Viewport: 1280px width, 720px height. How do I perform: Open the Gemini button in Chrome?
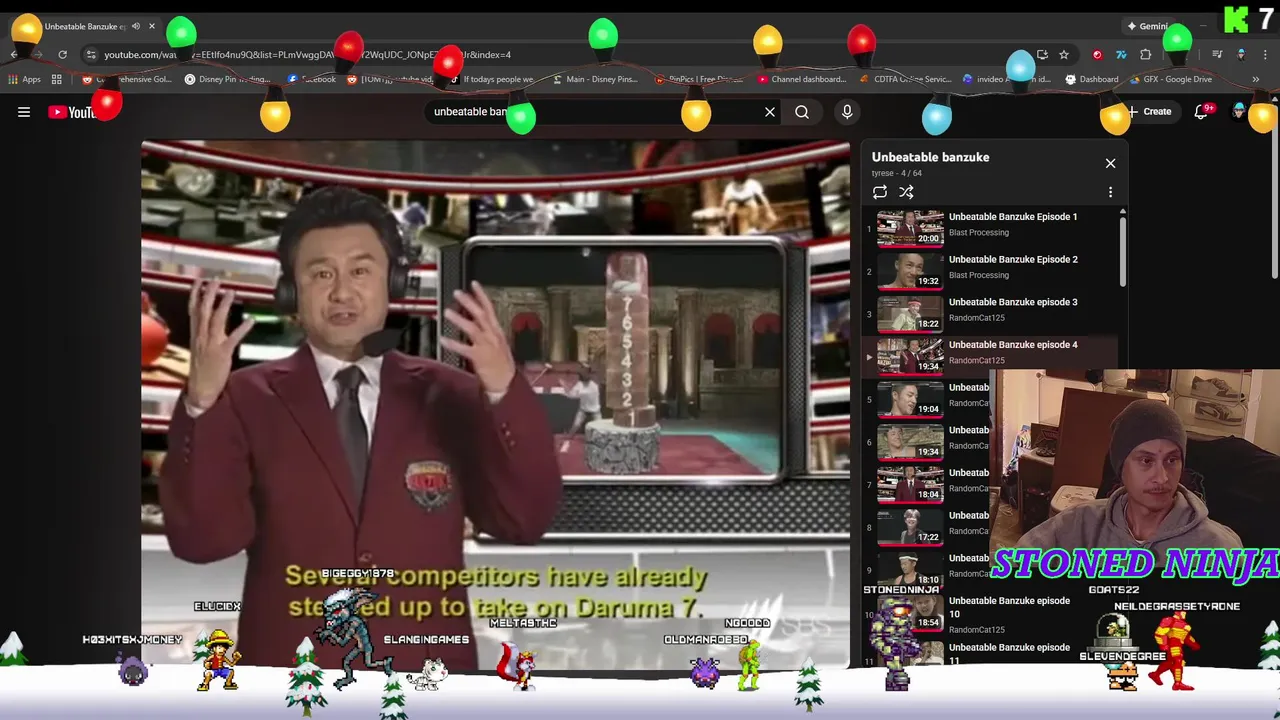pos(1148,26)
